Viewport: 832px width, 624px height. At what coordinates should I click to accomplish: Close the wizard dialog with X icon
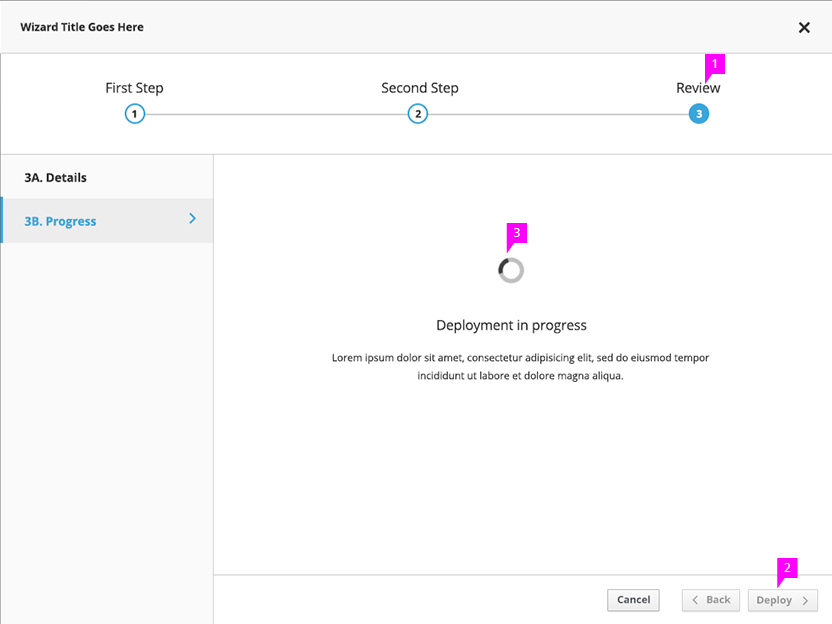click(804, 28)
